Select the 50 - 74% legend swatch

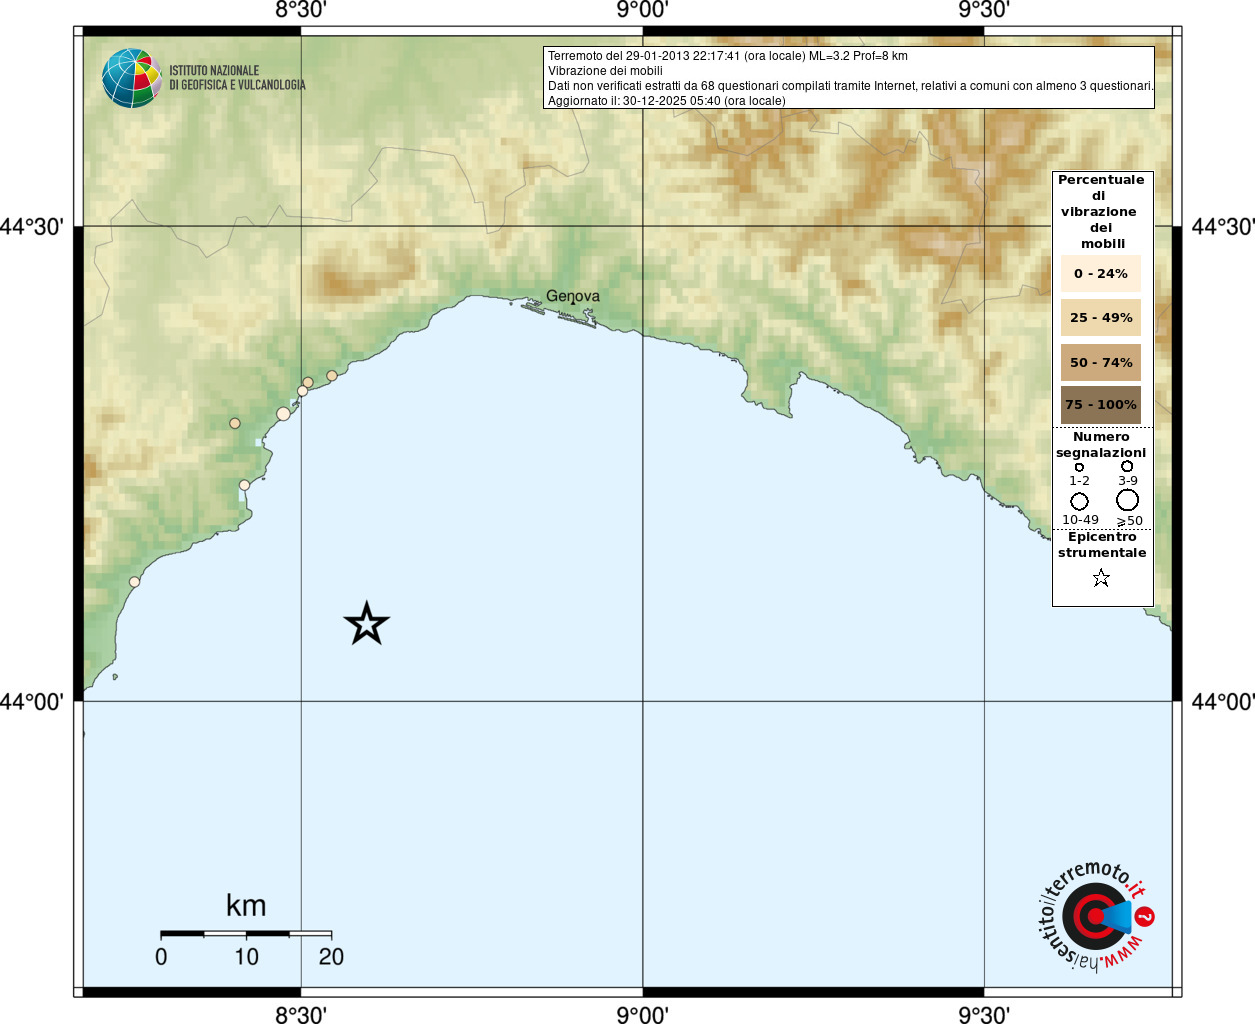point(1100,362)
